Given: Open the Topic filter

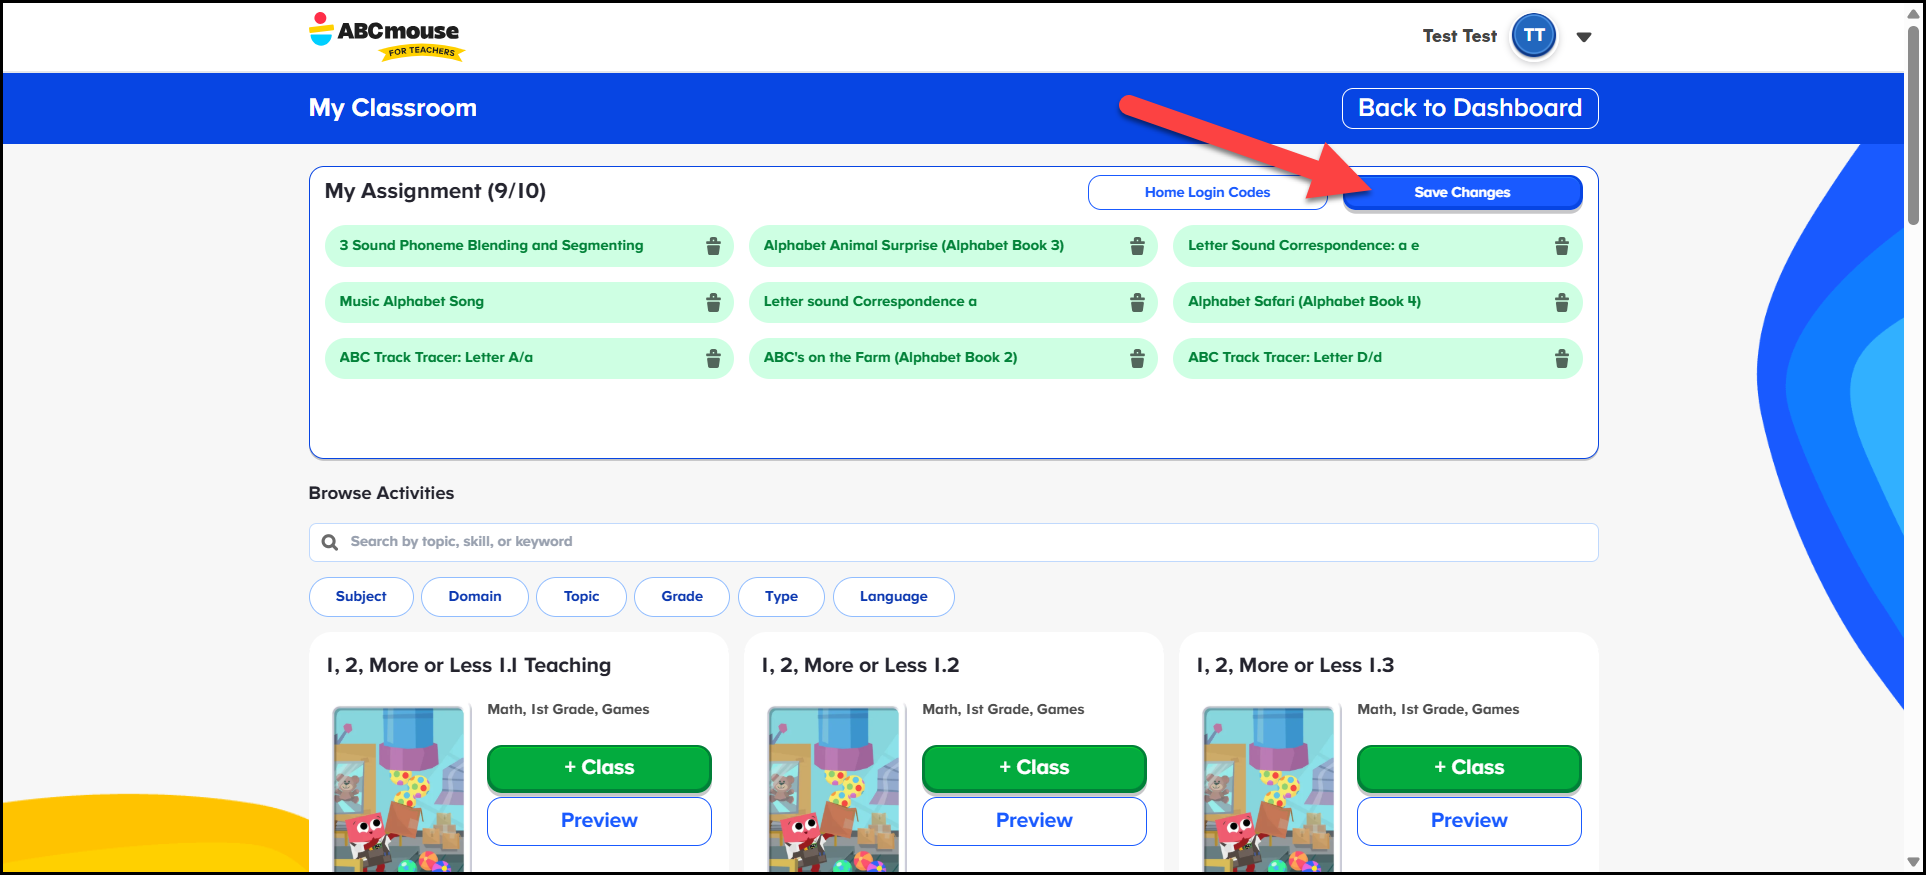Looking at the screenshot, I should pos(581,597).
